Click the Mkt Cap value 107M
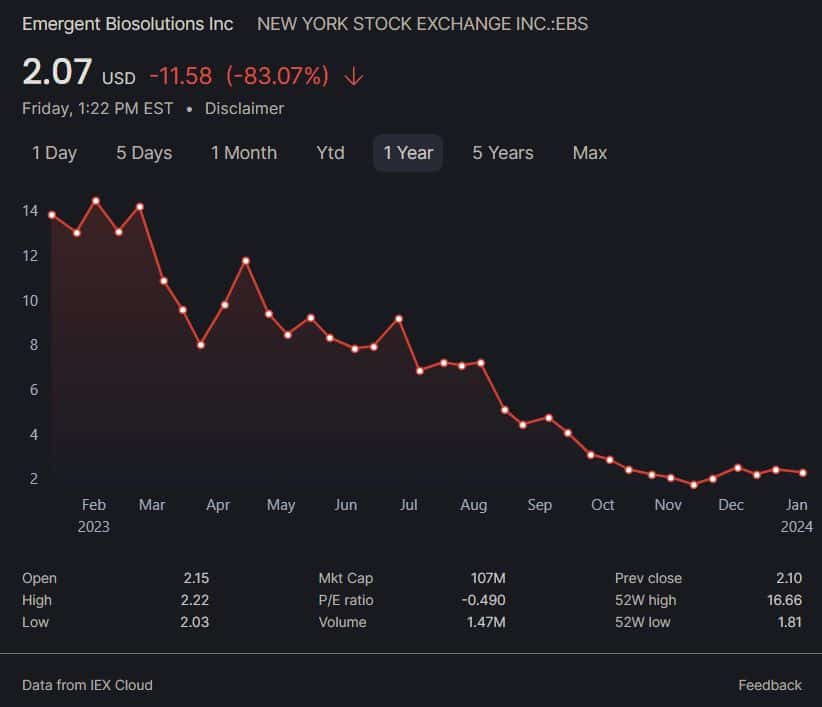 [x=488, y=578]
